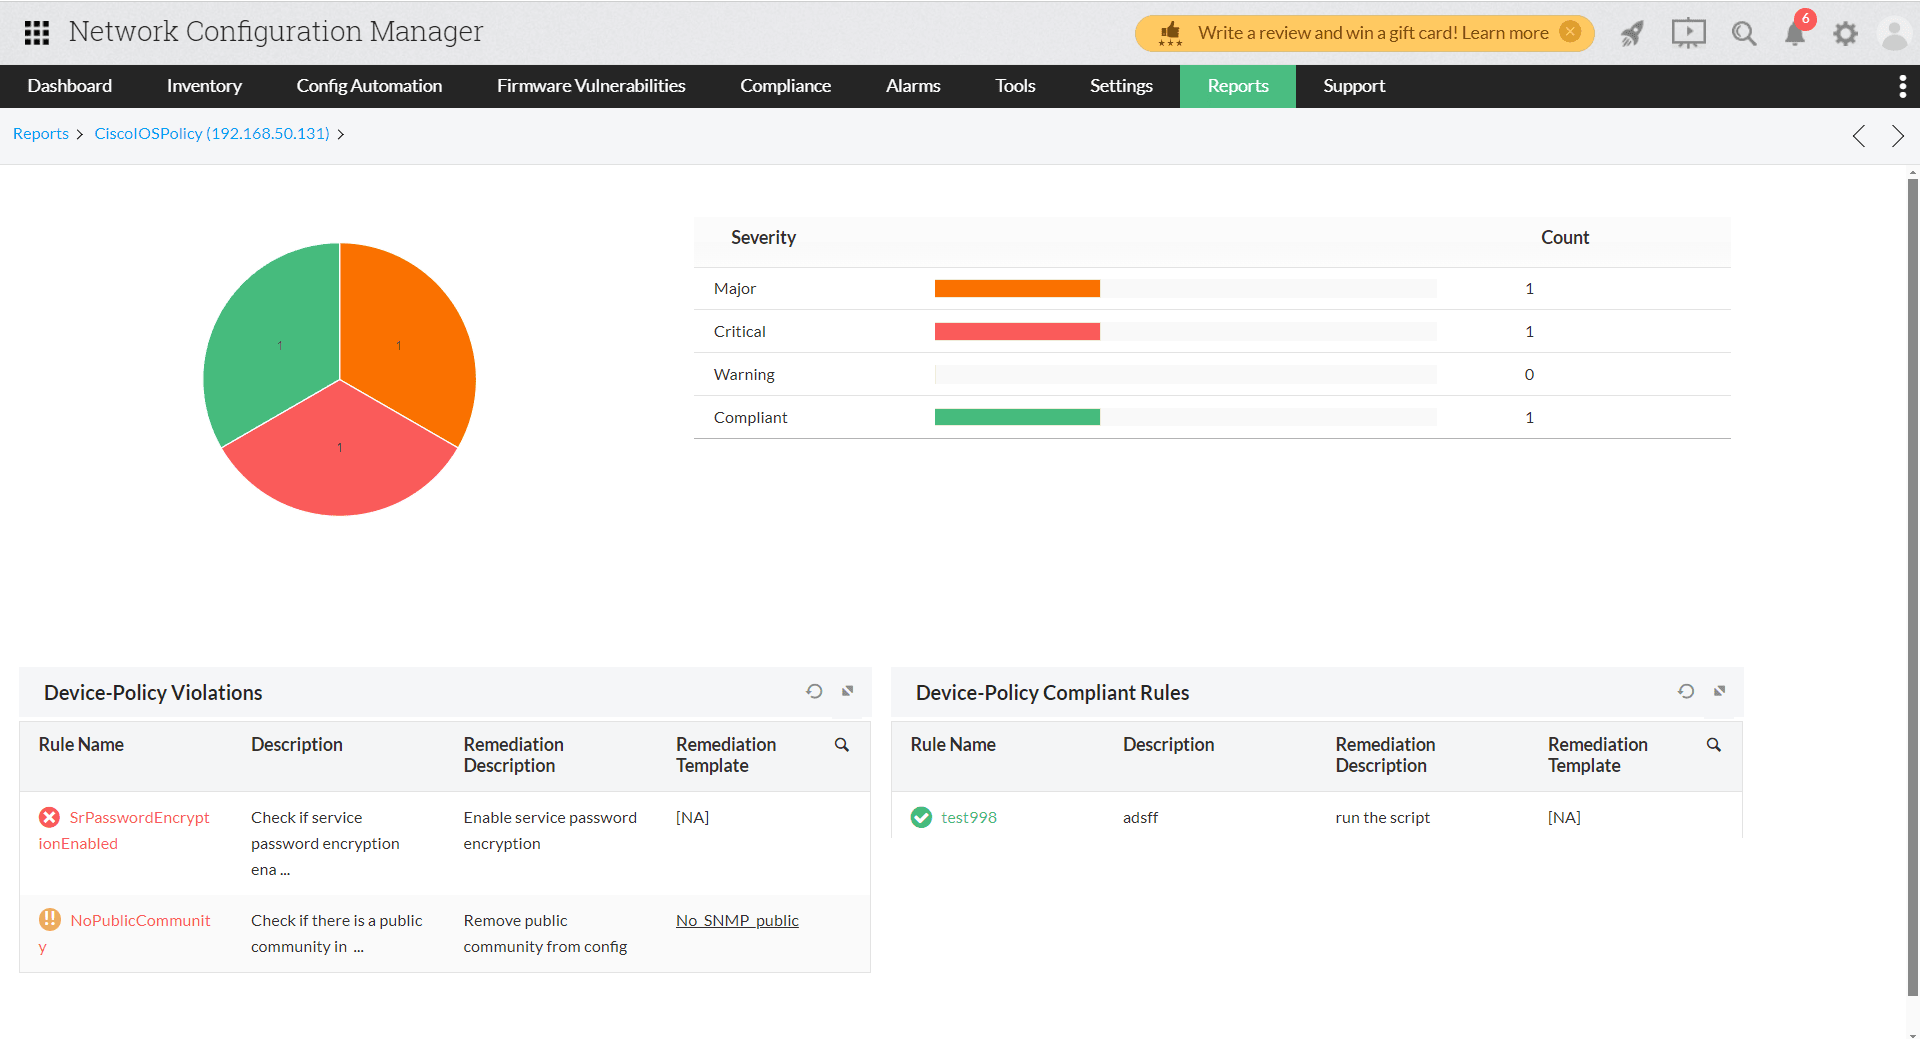Click the rocket getting-started icon
1920x1039 pixels.
[1632, 33]
